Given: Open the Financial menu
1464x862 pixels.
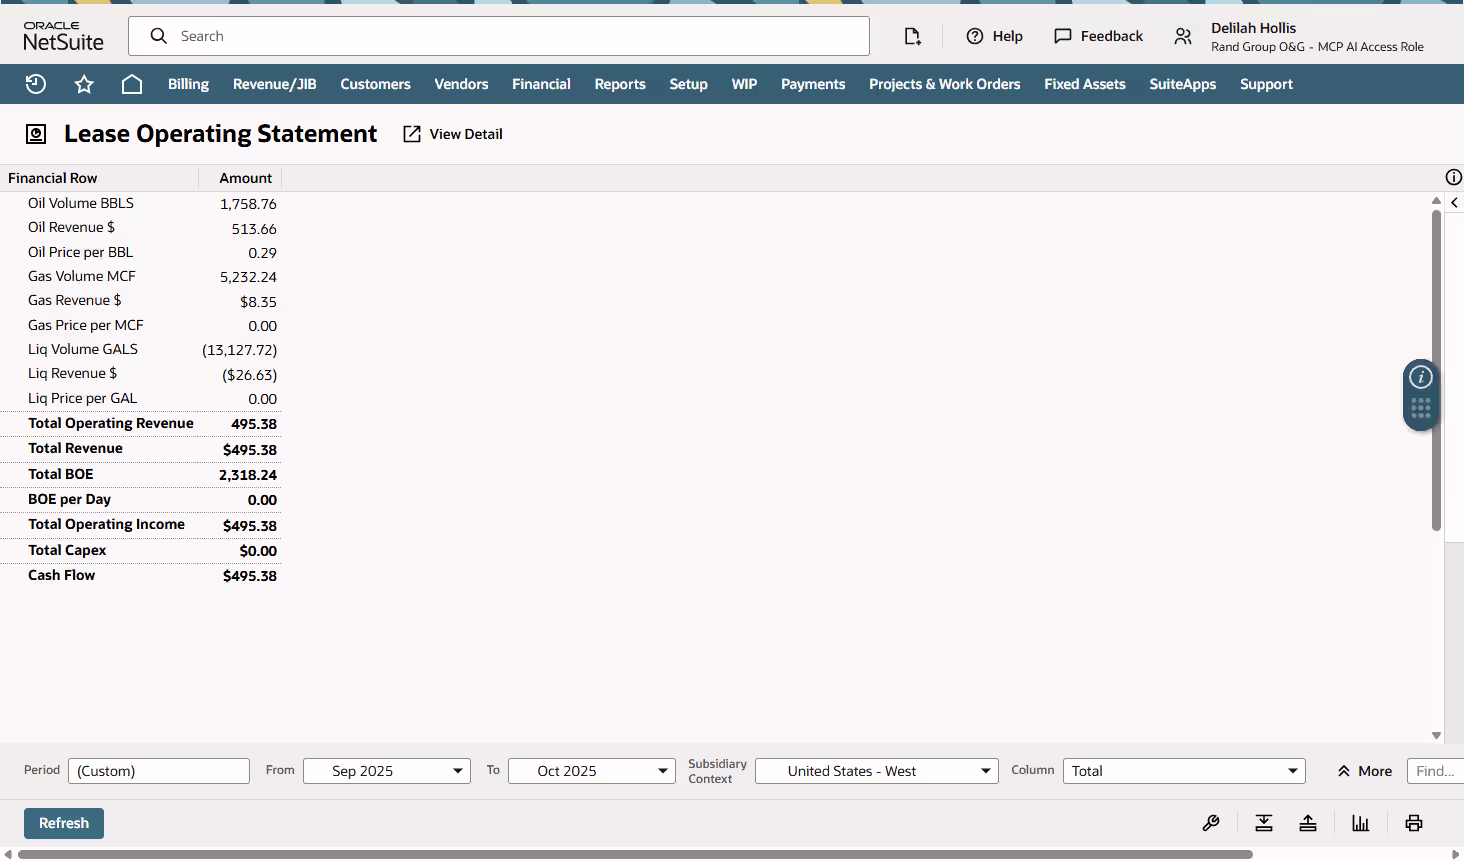Looking at the screenshot, I should pyautogui.click(x=541, y=84).
